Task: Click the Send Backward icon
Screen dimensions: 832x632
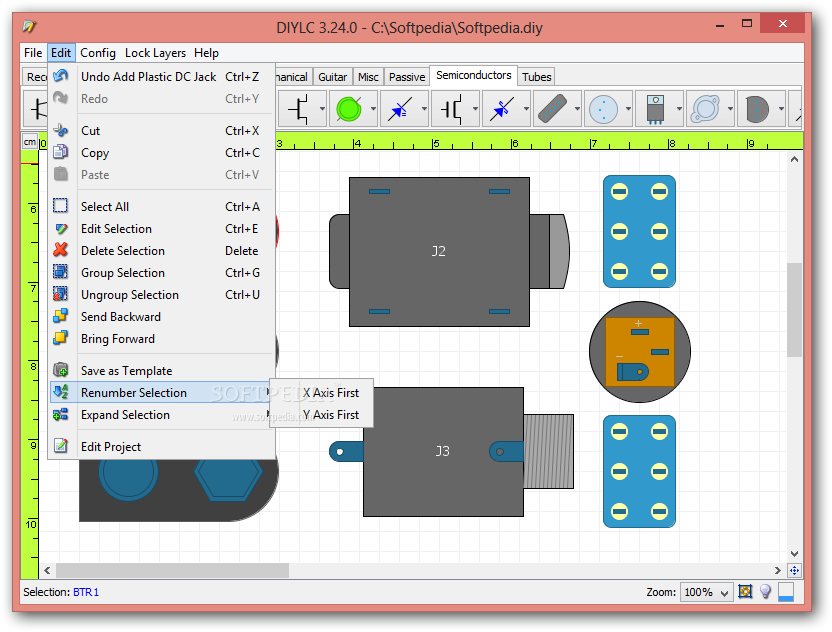Action: tap(61, 316)
